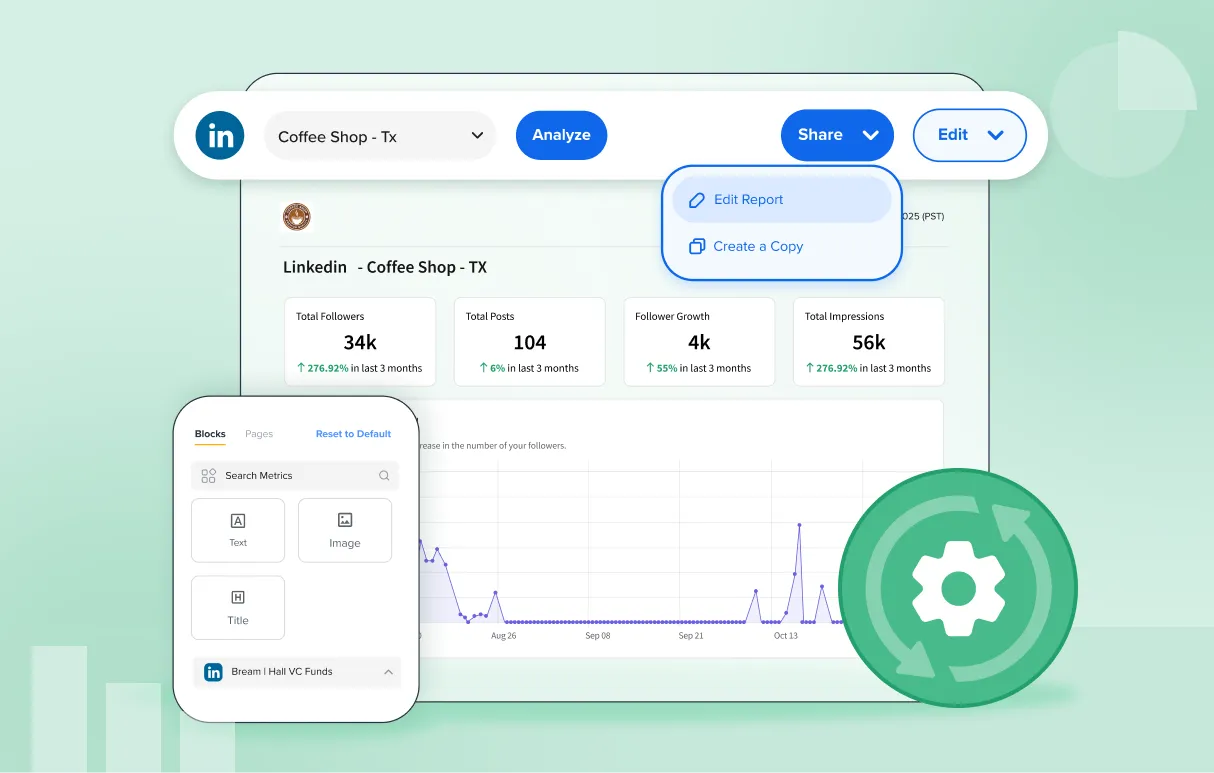Click the Analyze button
Viewport: 1214px width, 773px height.
click(561, 135)
